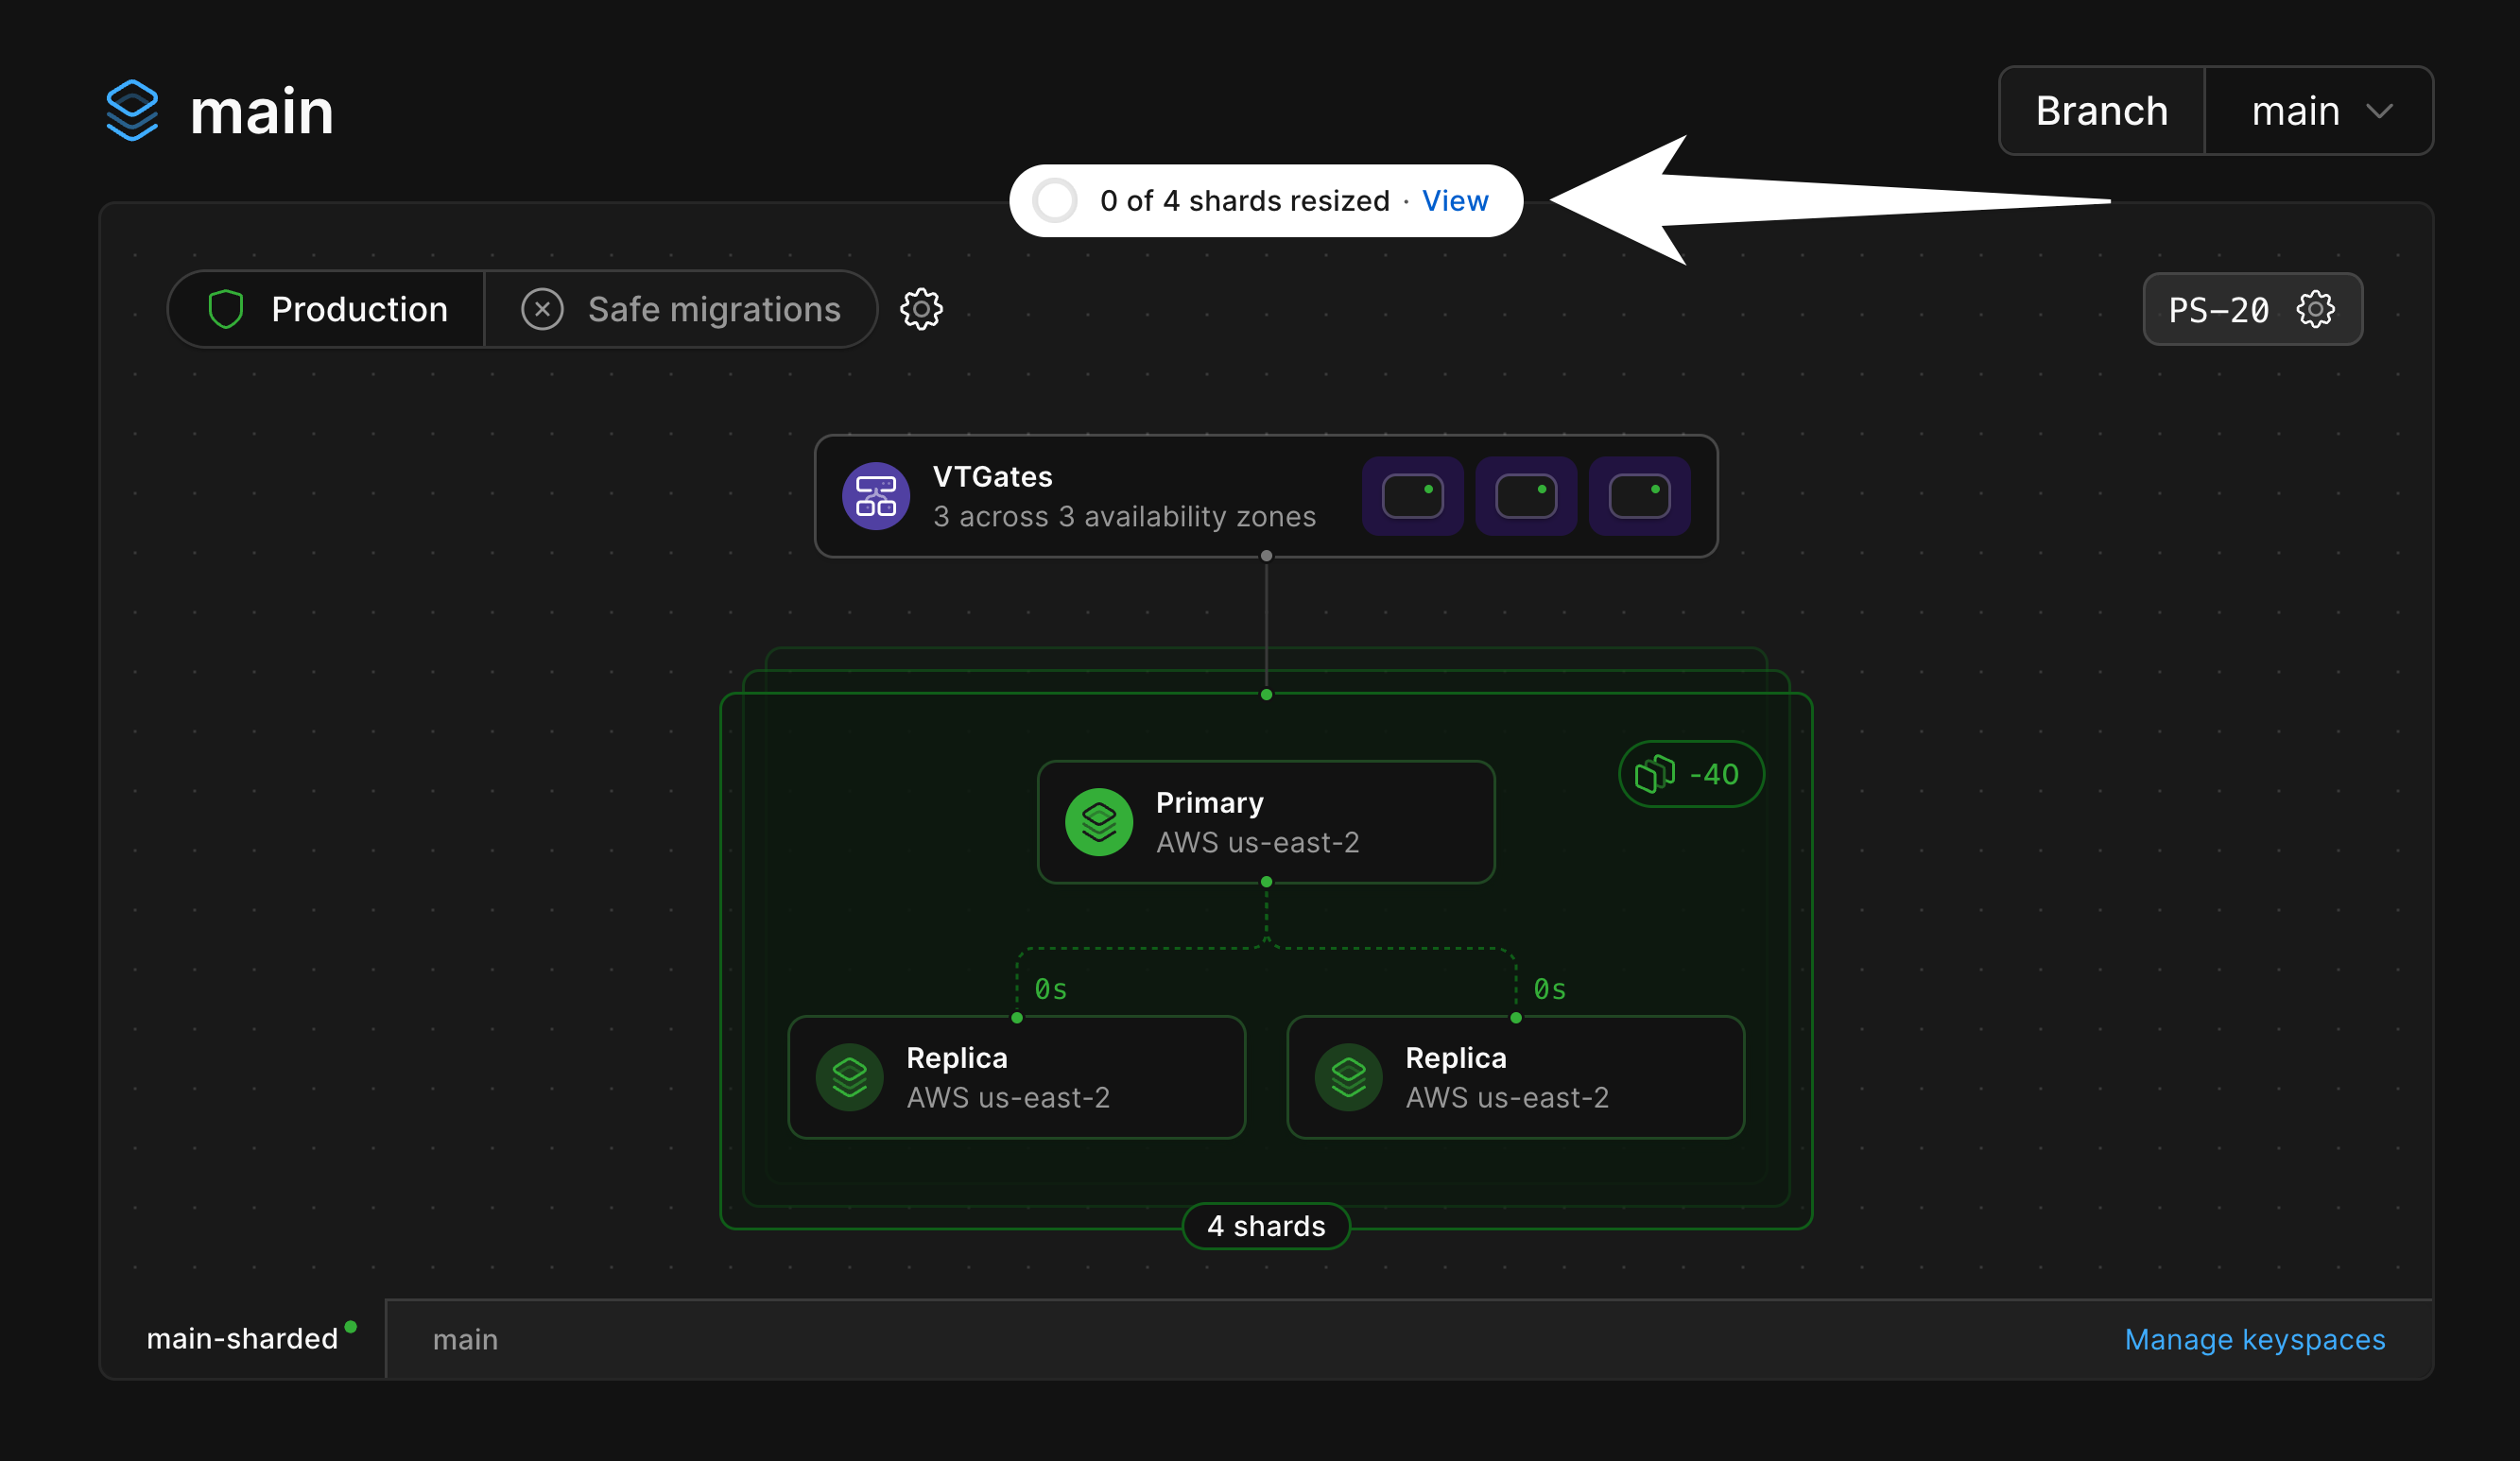Image resolution: width=2520 pixels, height=1461 pixels.
Task: Switch to the main keyspace tab
Action: pos(465,1340)
